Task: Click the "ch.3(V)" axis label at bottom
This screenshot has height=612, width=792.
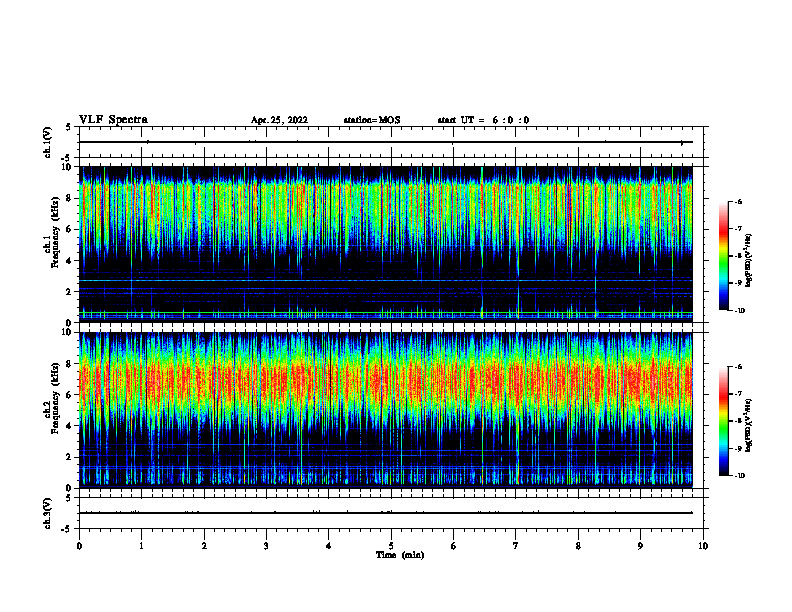Action: tap(48, 513)
